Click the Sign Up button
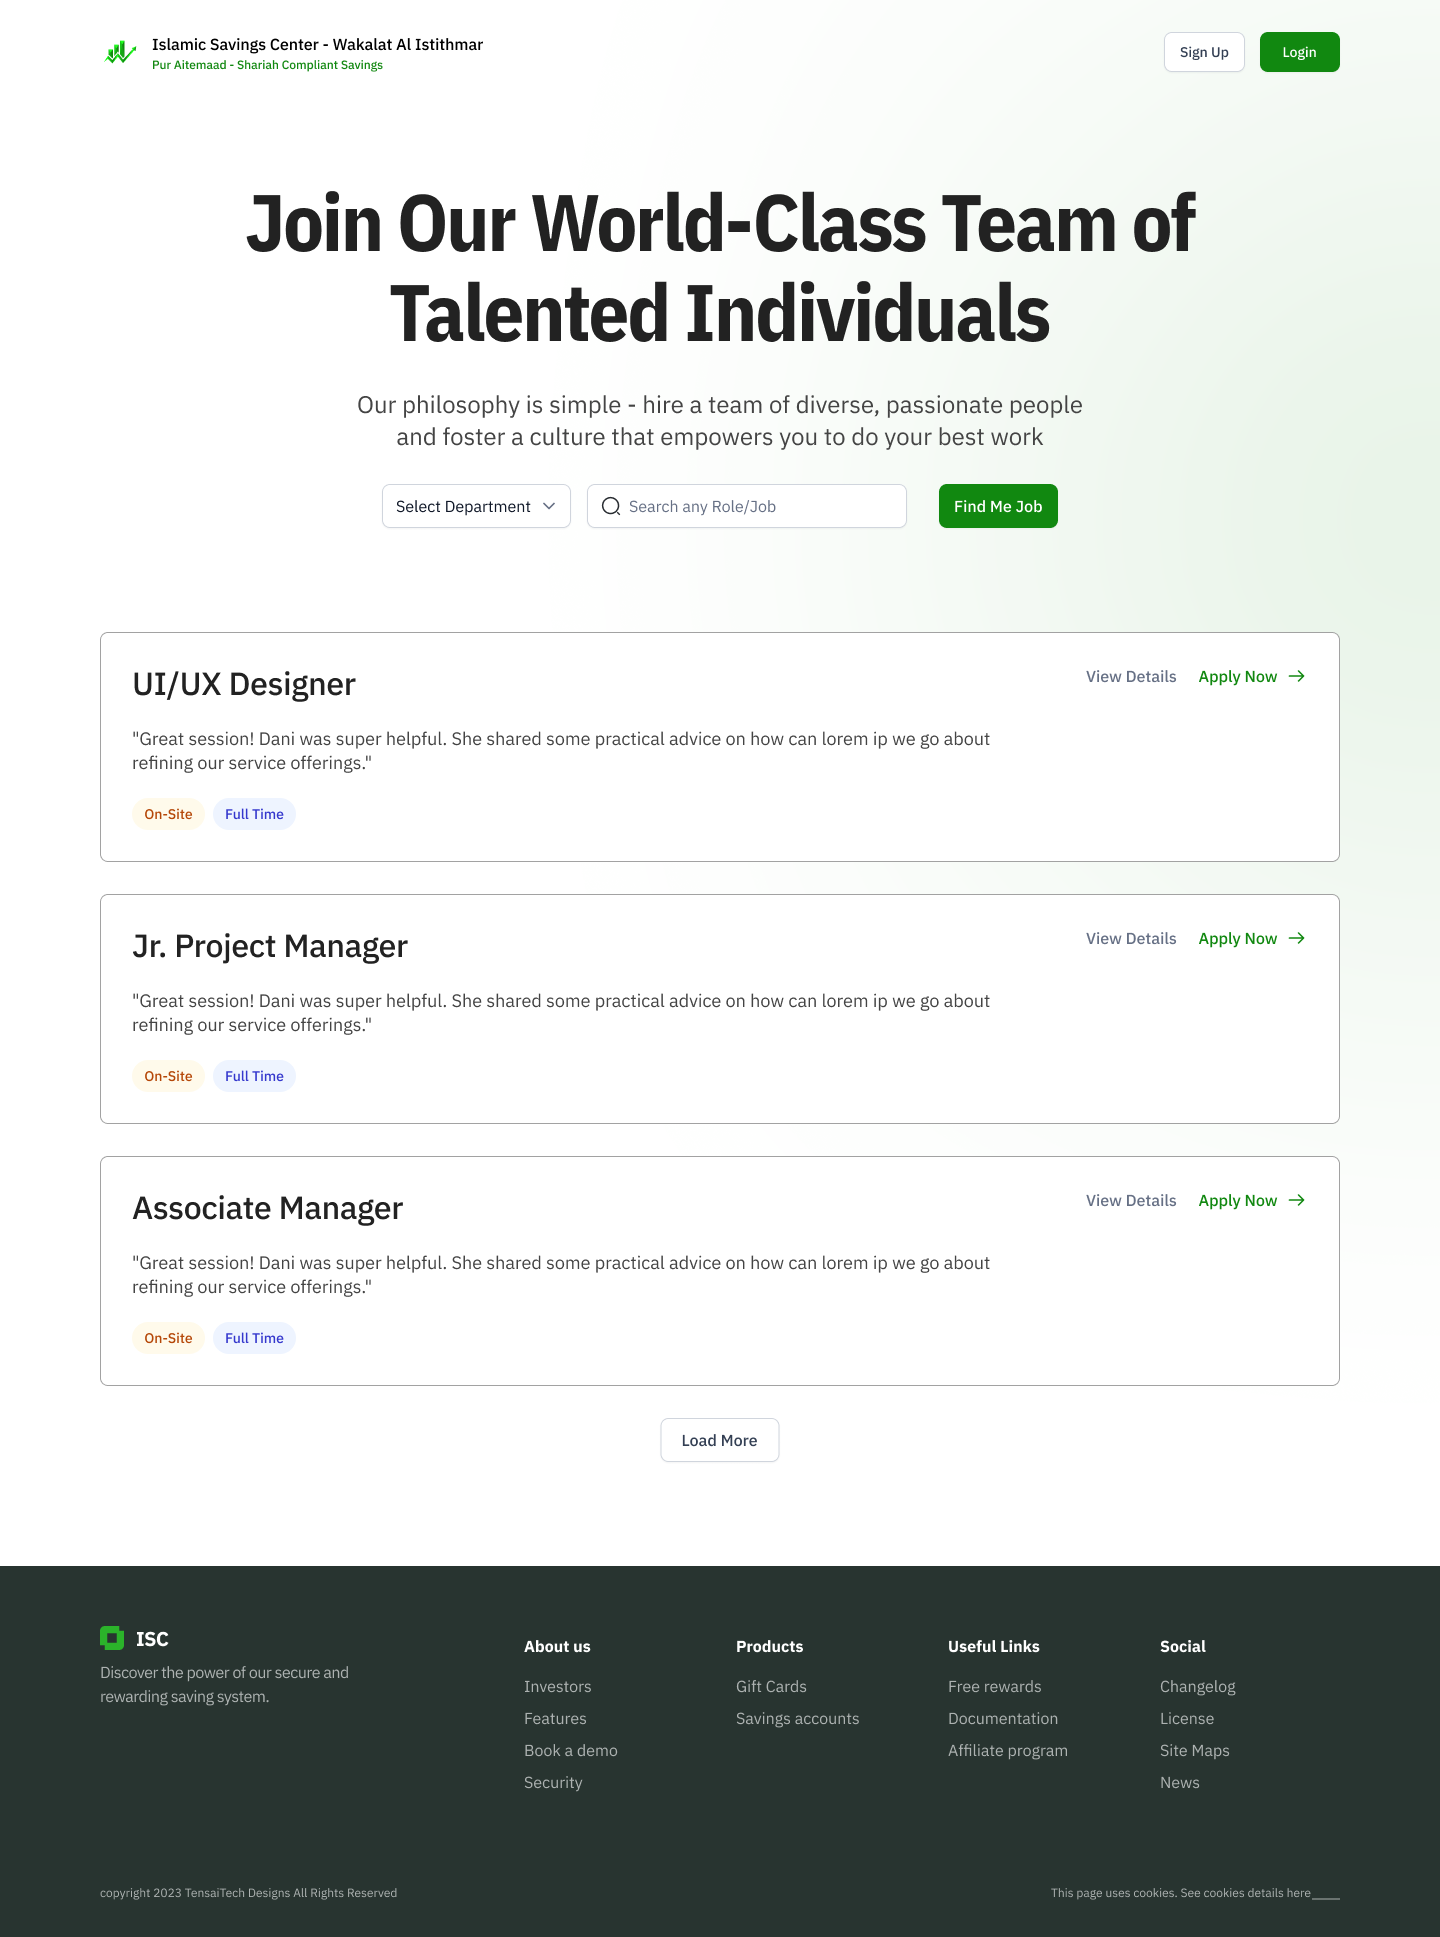1440x1937 pixels. tap(1204, 53)
